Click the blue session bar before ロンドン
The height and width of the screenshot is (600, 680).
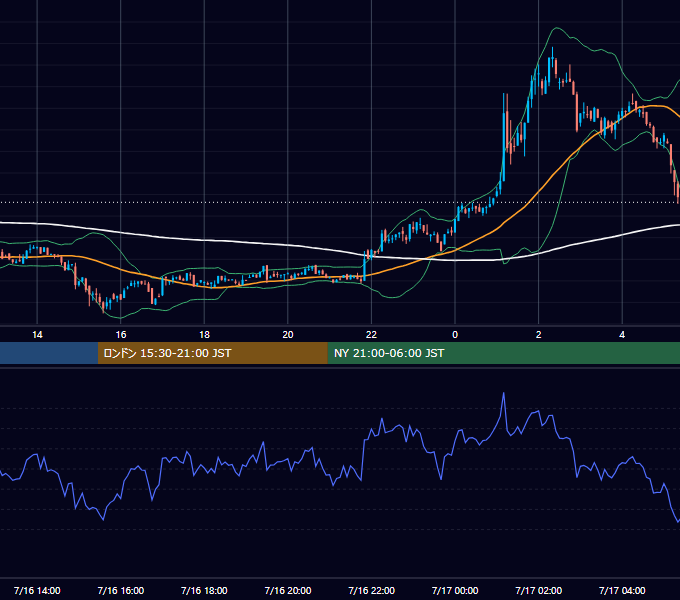coord(49,353)
